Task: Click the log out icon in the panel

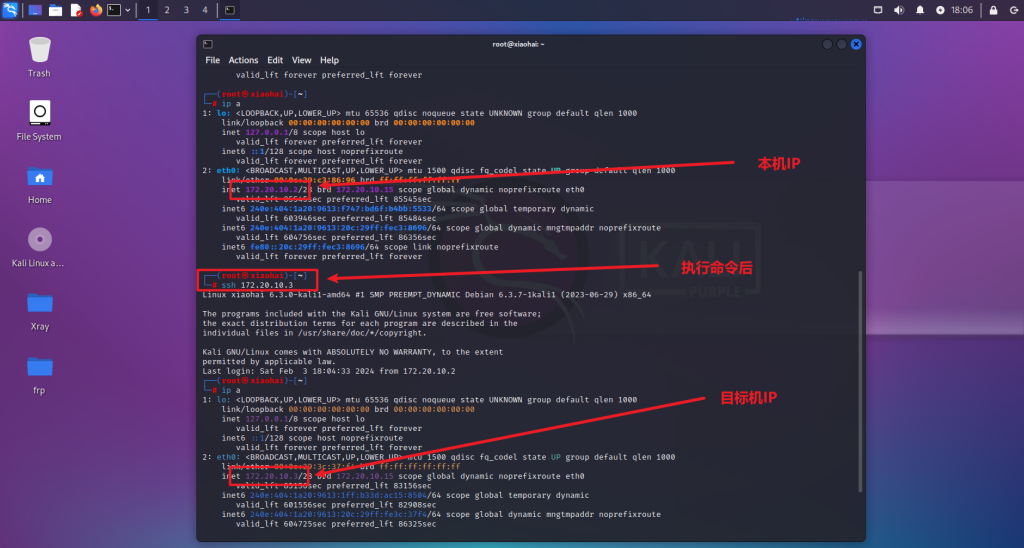Action: coord(1014,10)
